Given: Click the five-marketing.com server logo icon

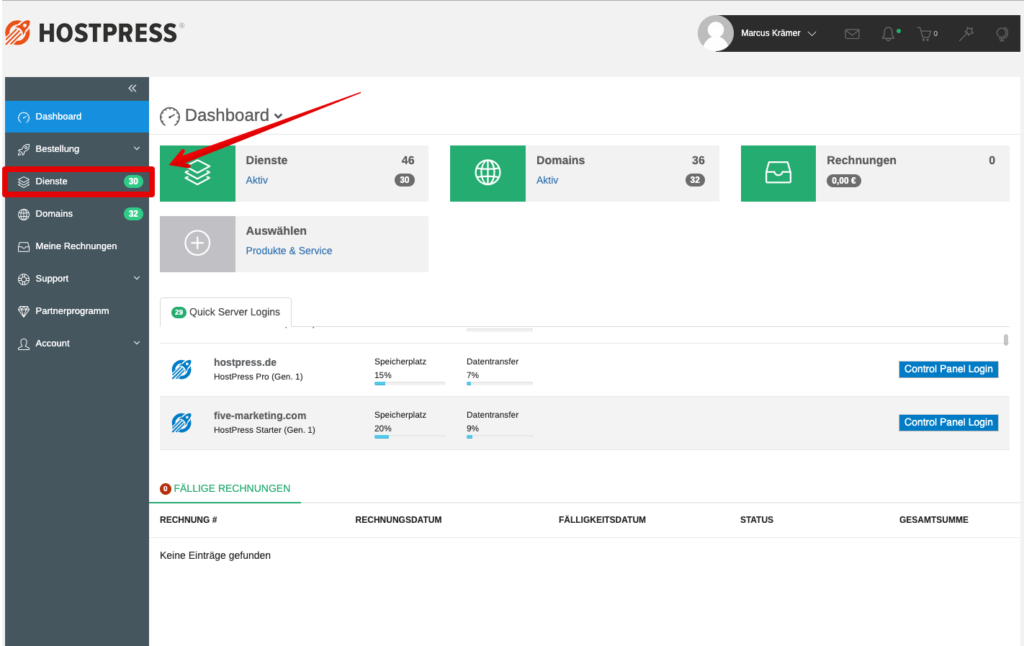Looking at the screenshot, I should pyautogui.click(x=182, y=423).
